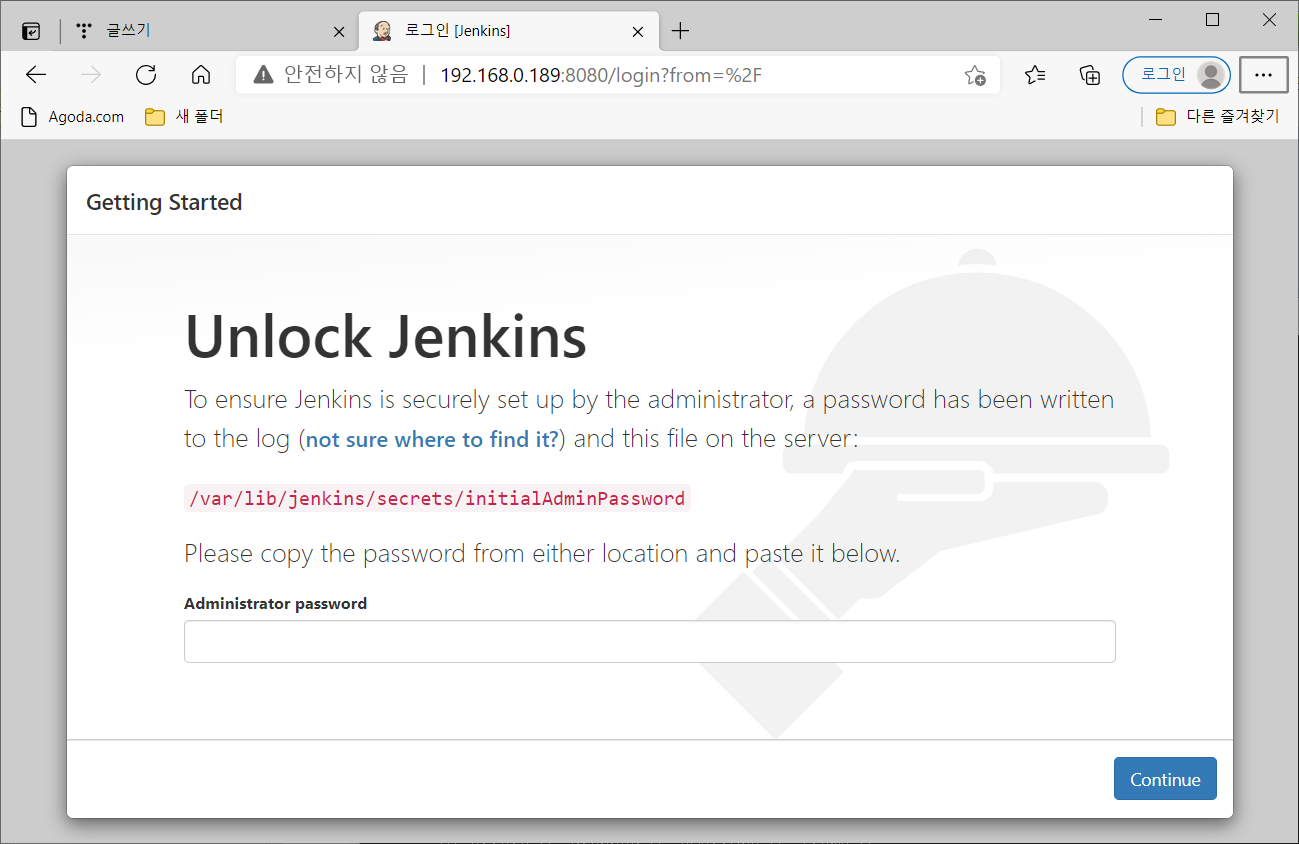Click the profile 로그인 button
1299x844 pixels.
[x=1176, y=75]
